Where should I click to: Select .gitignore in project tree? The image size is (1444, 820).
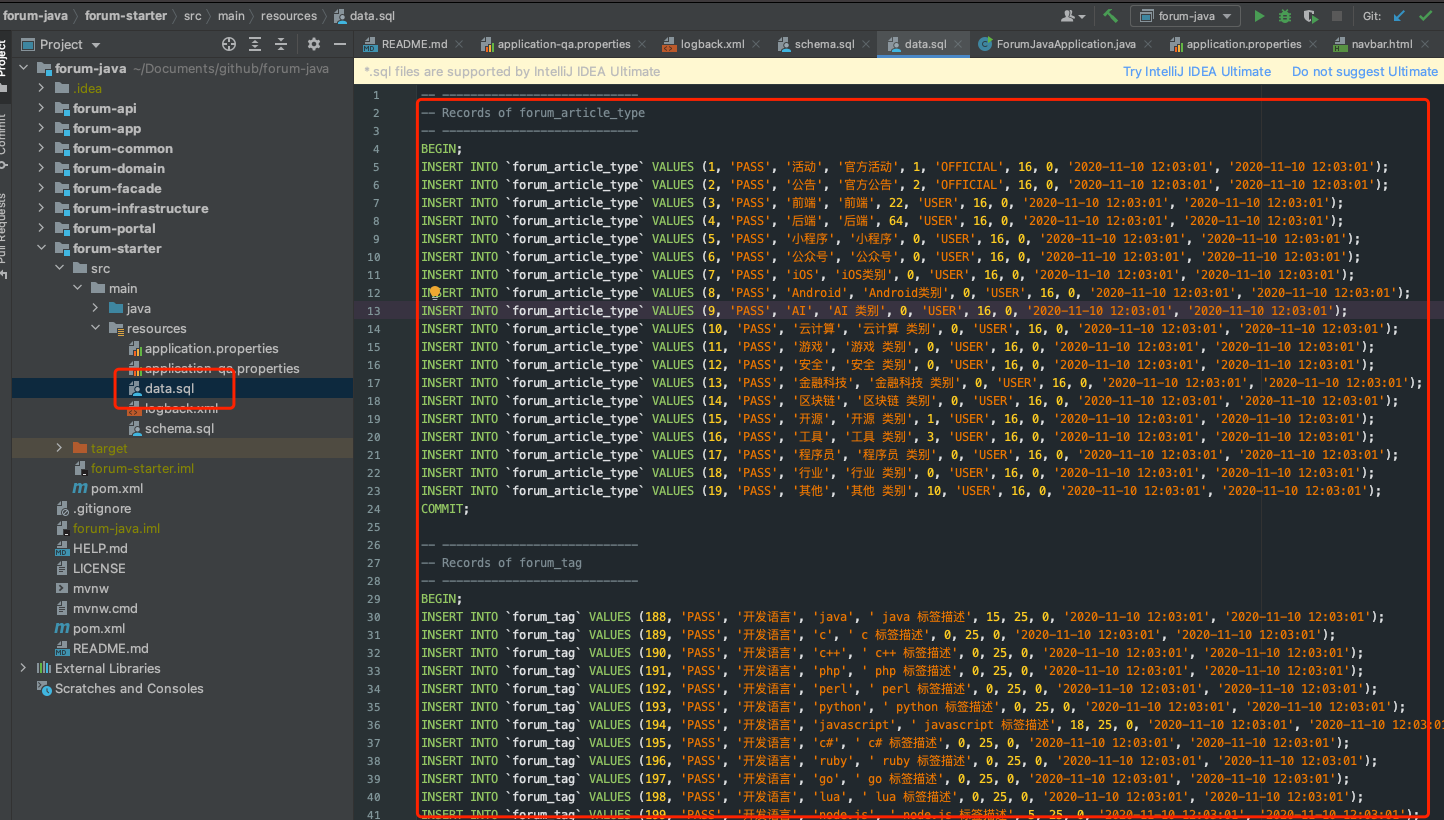pos(102,508)
